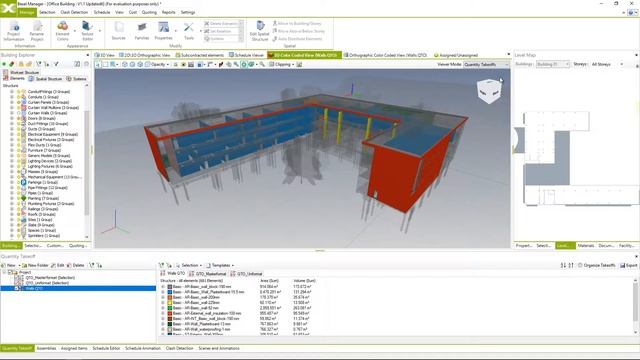640x360 pixels.
Task: Click the Delete Elements command in Modify
Action: (x=221, y=24)
